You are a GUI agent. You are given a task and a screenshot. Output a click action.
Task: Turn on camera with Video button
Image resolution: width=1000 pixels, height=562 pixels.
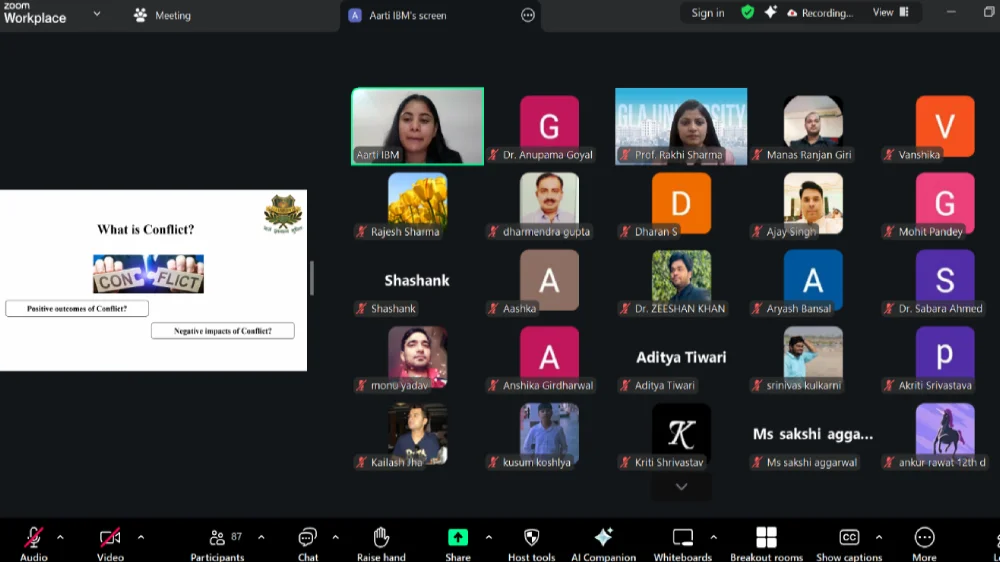tap(110, 538)
